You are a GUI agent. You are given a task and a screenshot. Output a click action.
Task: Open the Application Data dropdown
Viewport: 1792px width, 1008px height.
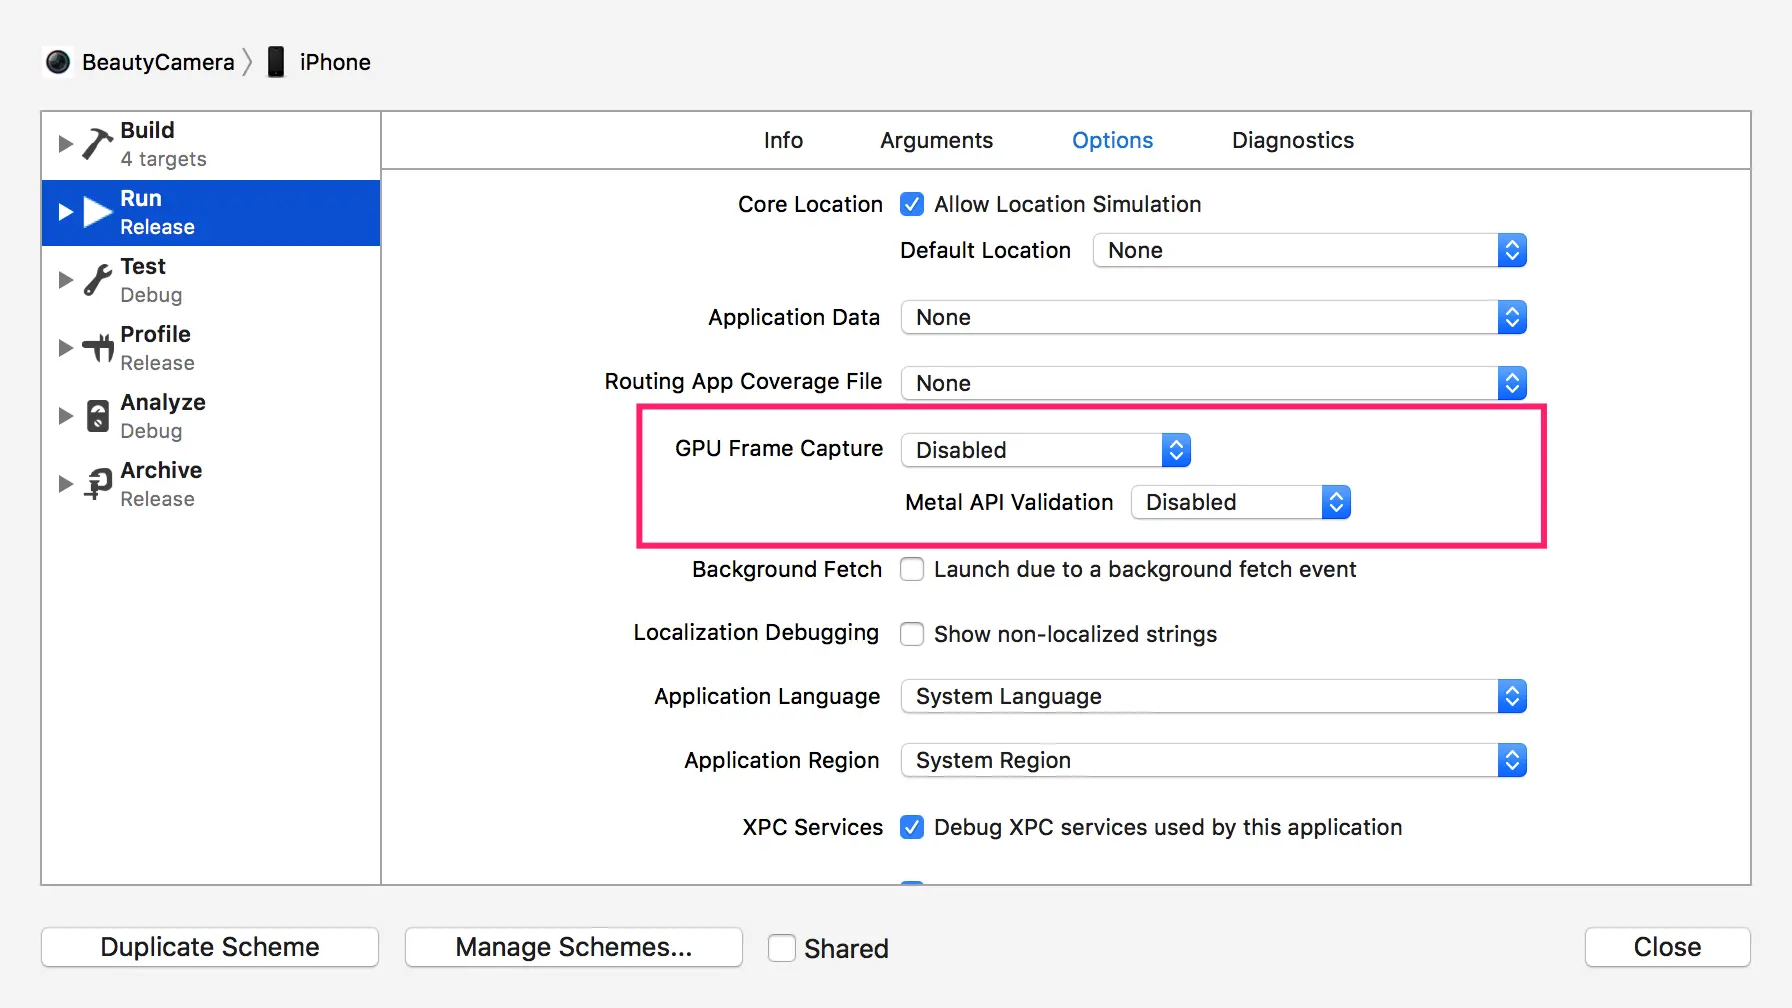[x=1213, y=317]
